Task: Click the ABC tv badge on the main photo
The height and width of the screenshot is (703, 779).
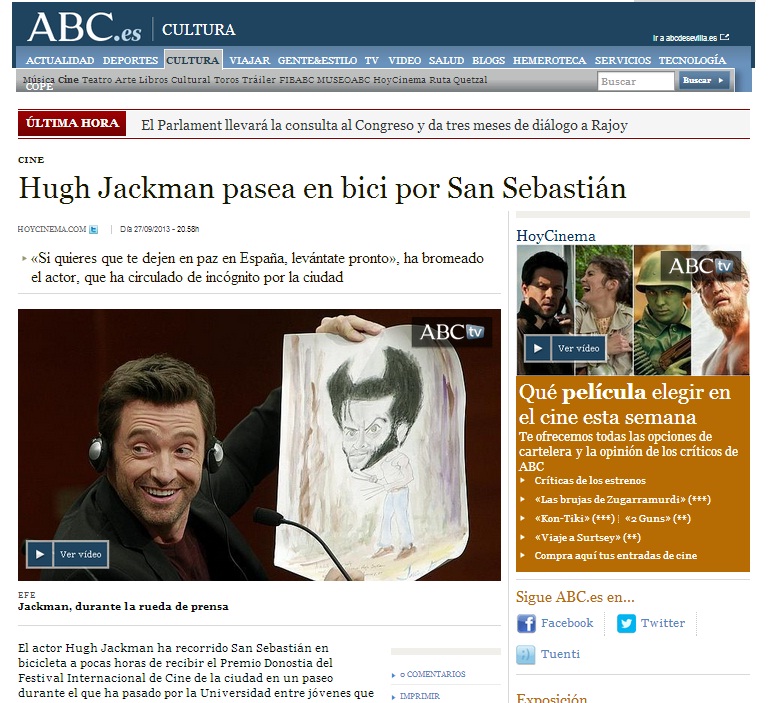Action: 452,332
